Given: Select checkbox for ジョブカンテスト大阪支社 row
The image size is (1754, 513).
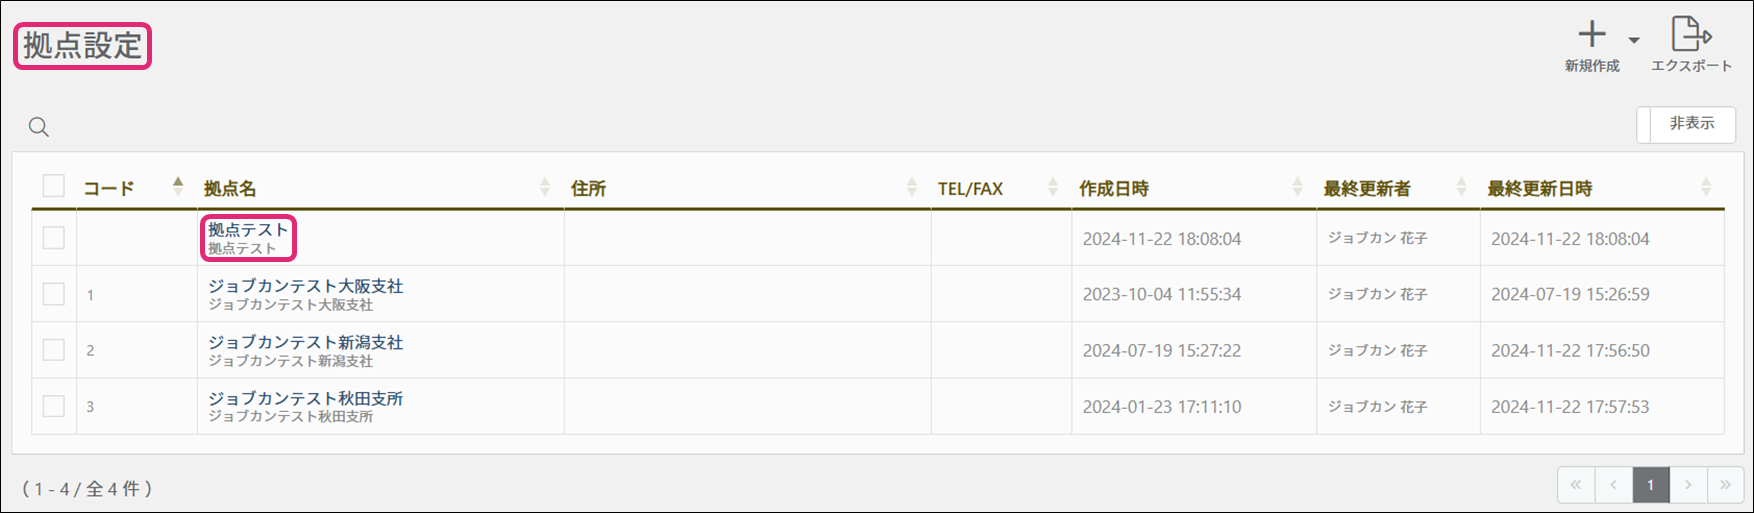Looking at the screenshot, I should [x=54, y=294].
